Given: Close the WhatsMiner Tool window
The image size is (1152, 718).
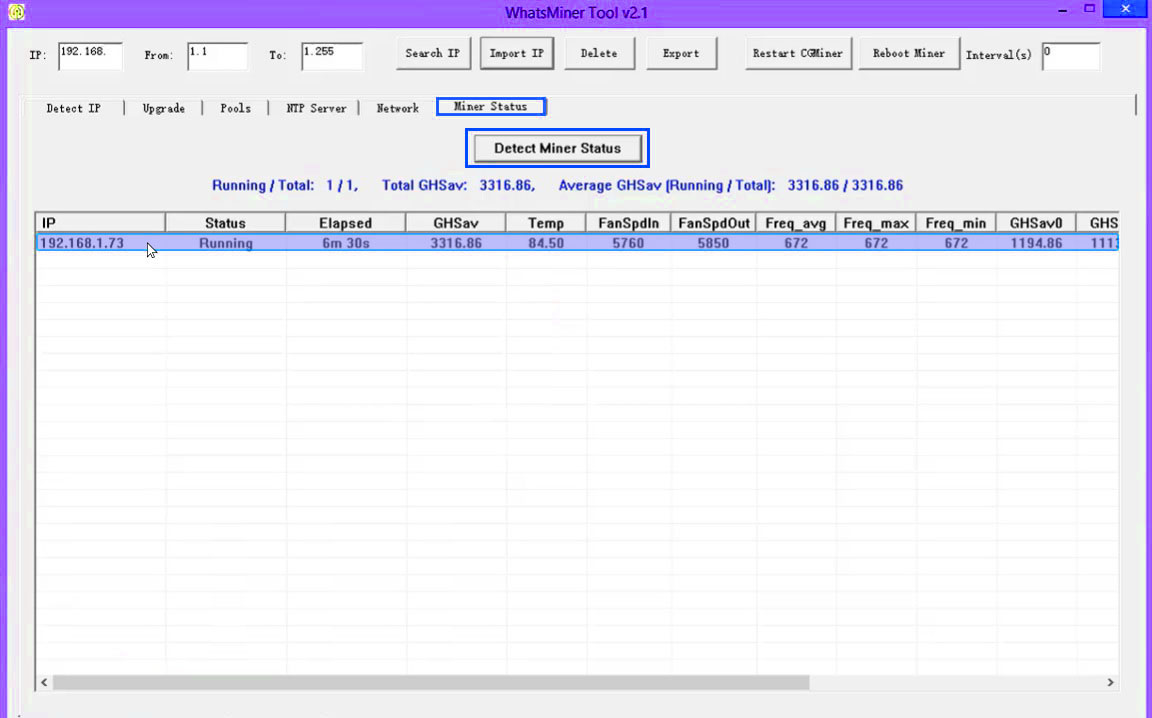Looking at the screenshot, I should point(1125,9).
